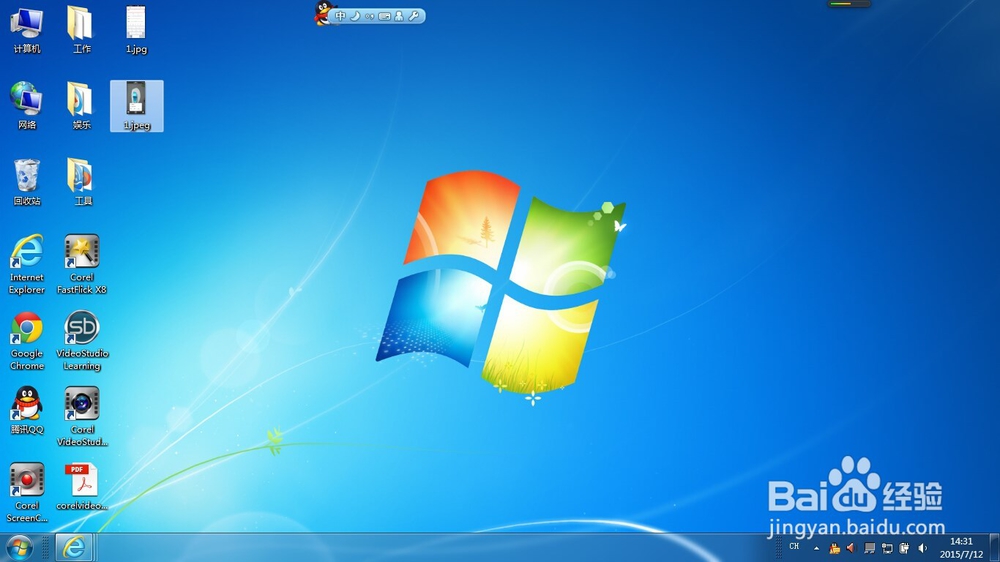This screenshot has height=562, width=1000.
Task: Select the 工具 folder icon
Action: coord(81,182)
